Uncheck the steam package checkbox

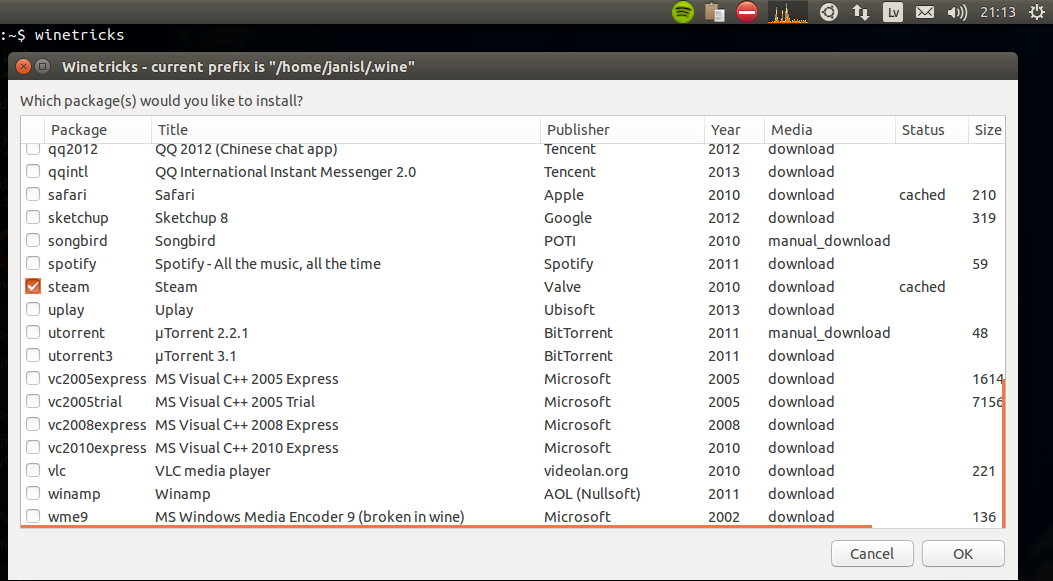(32, 287)
